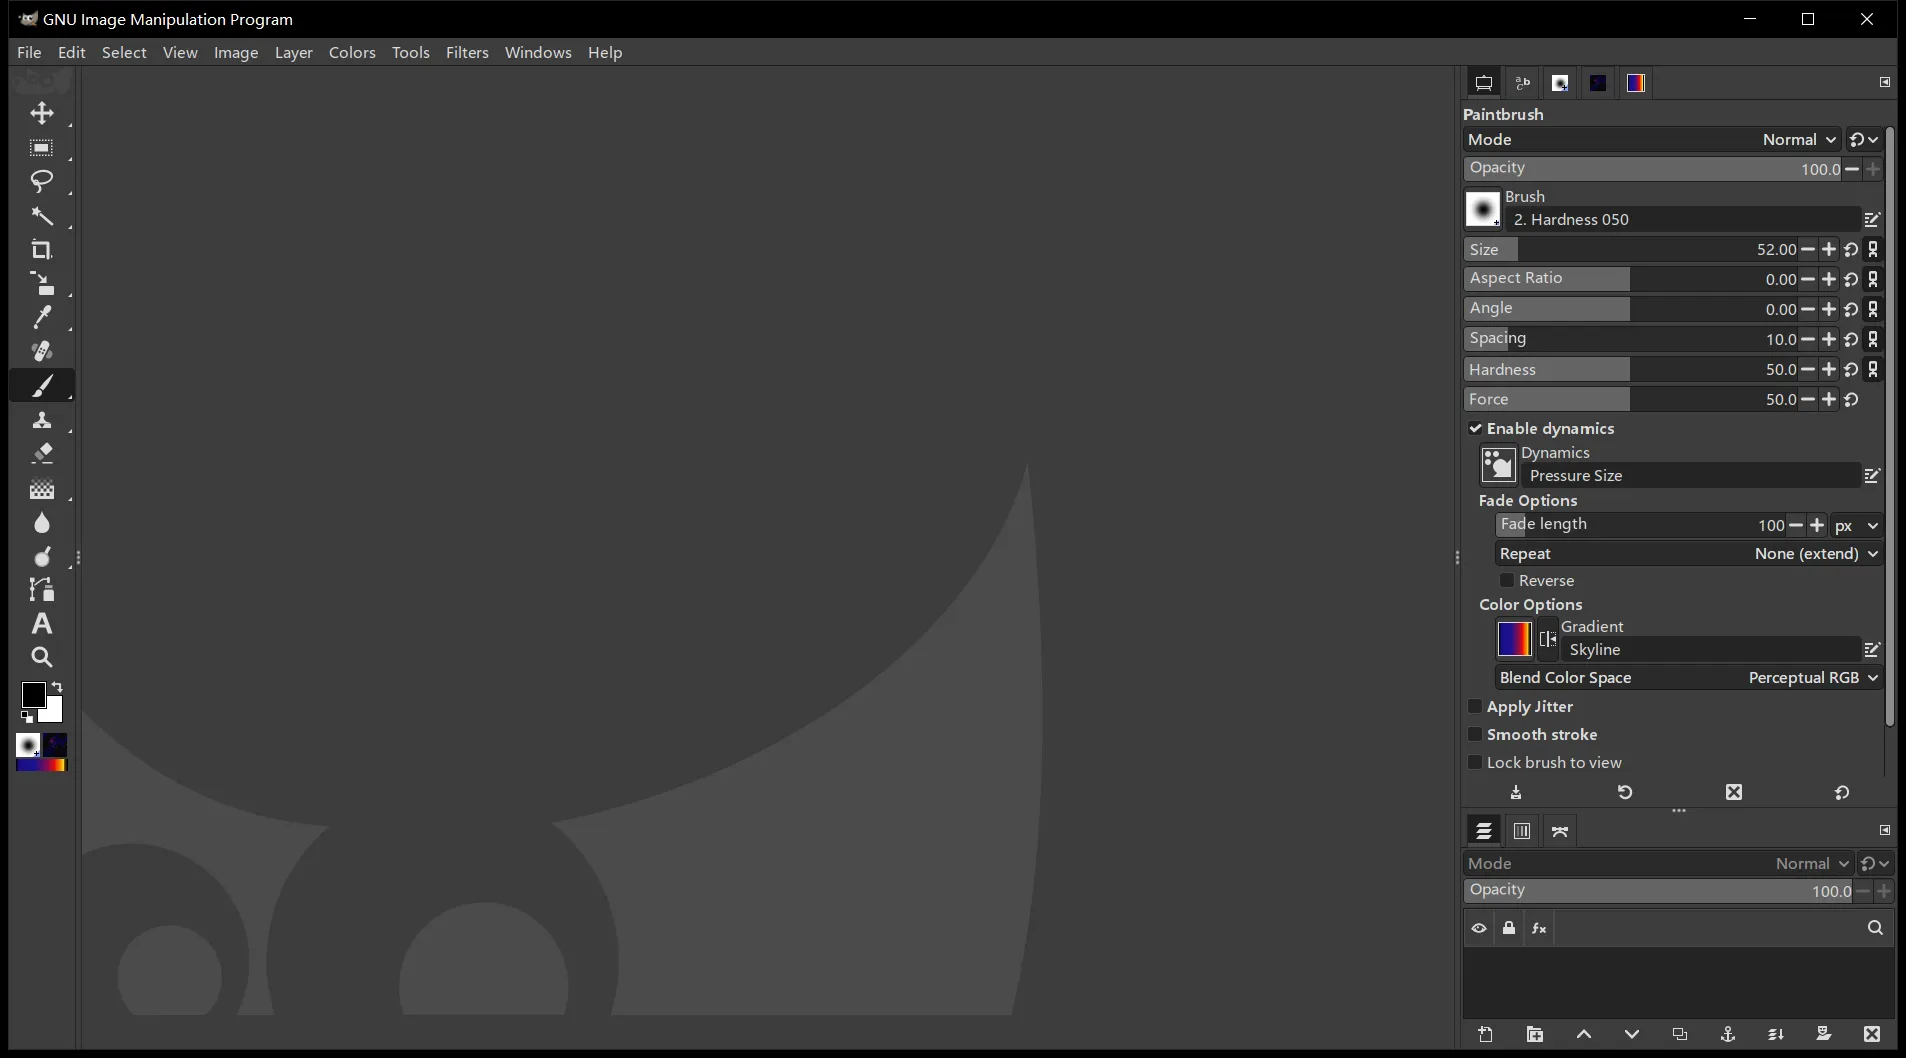
Task: Open tool options panel configuration menu
Action: 1885,82
